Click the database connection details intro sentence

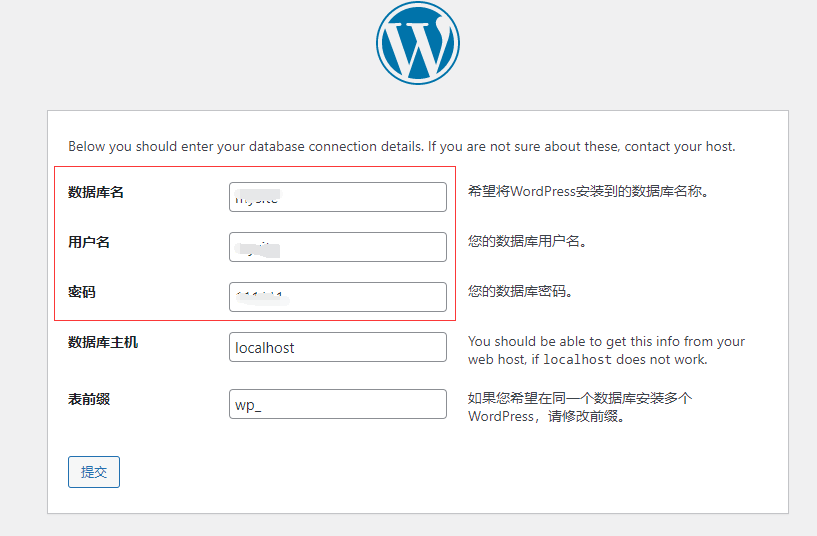(x=402, y=146)
